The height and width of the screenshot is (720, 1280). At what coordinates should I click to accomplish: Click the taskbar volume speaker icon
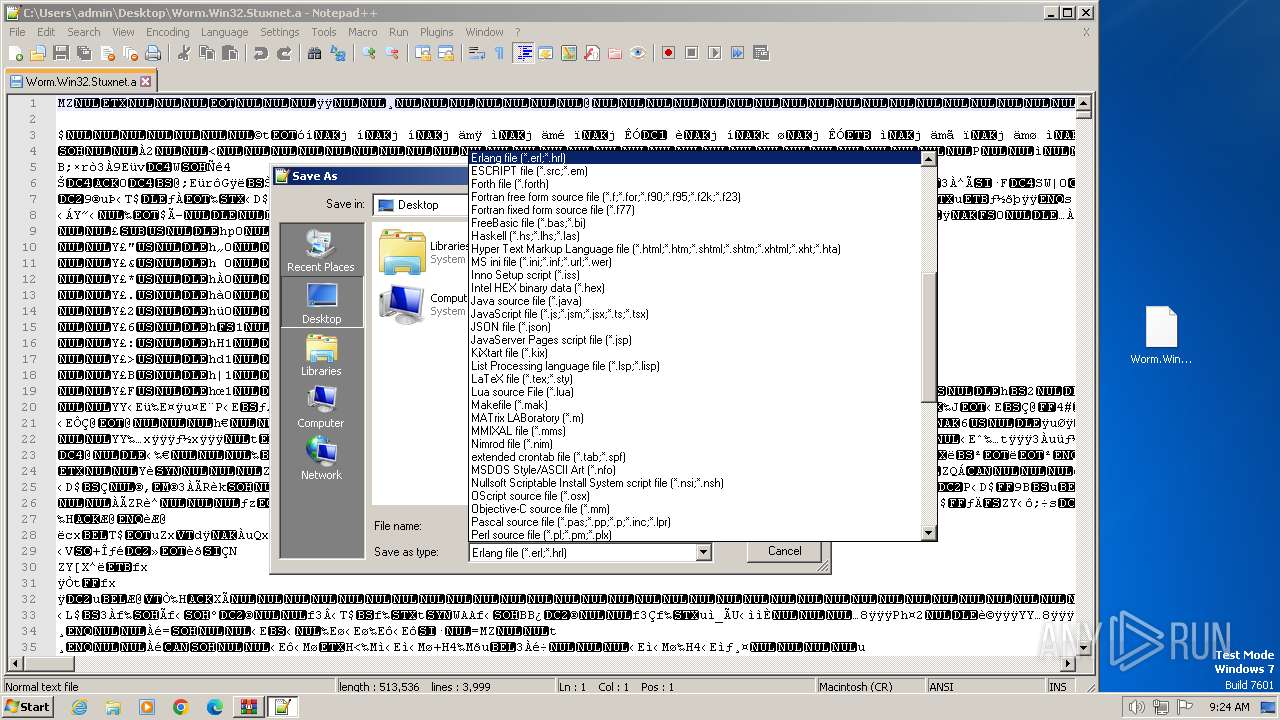tap(1137, 707)
